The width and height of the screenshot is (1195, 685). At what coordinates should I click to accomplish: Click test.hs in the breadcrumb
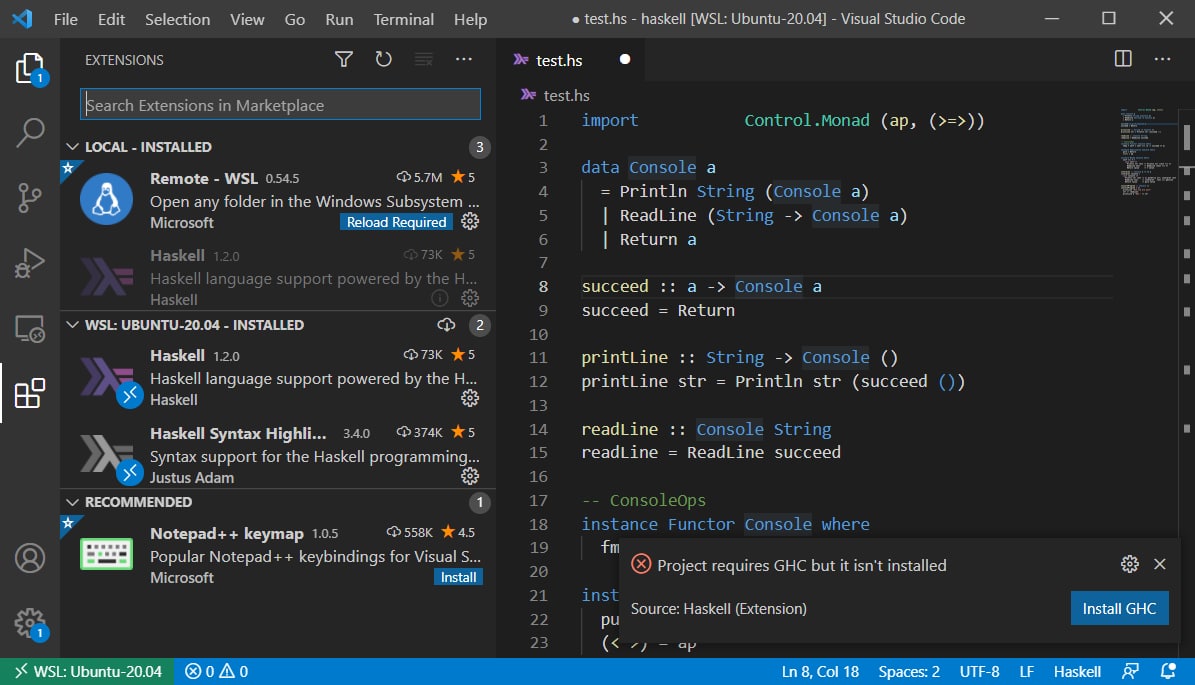pos(566,95)
